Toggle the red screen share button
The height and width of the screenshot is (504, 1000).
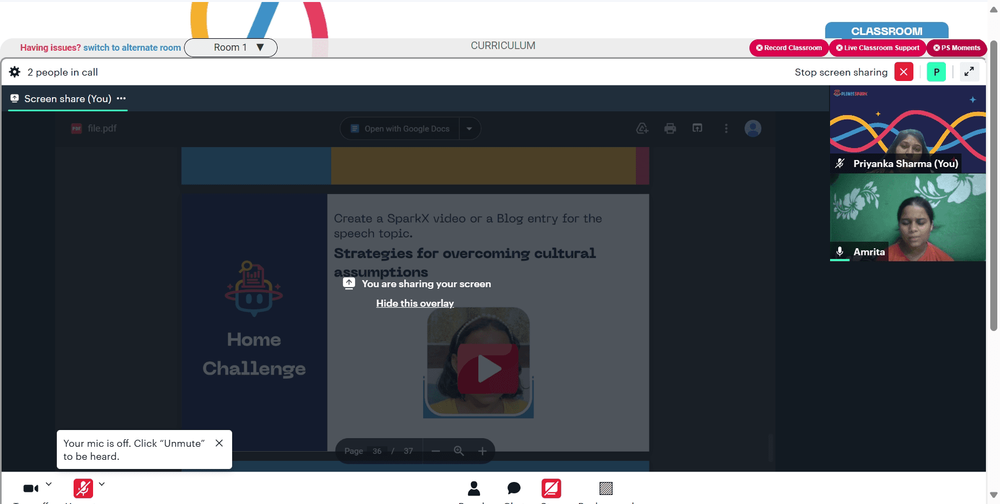click(551, 489)
